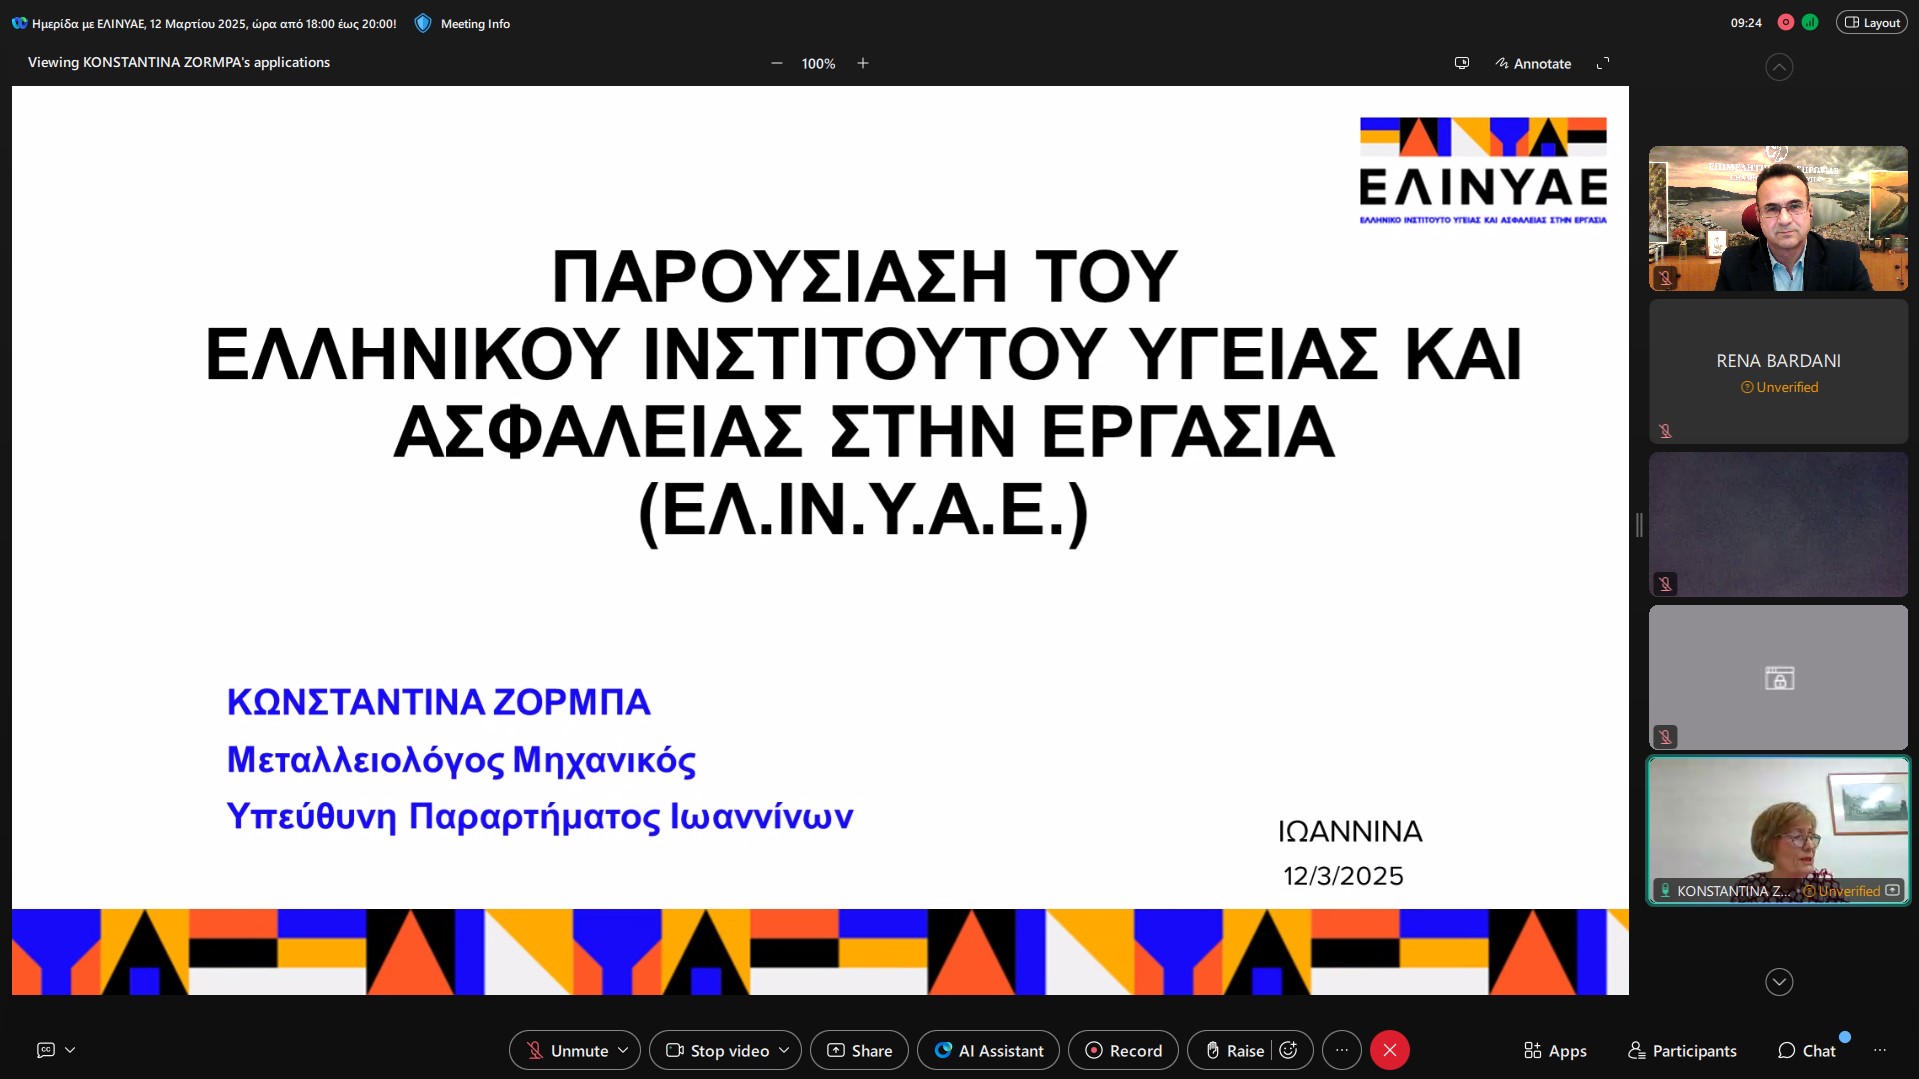Unmute the microphone
Image resolution: width=1919 pixels, height=1079 pixels.
pyautogui.click(x=566, y=1050)
